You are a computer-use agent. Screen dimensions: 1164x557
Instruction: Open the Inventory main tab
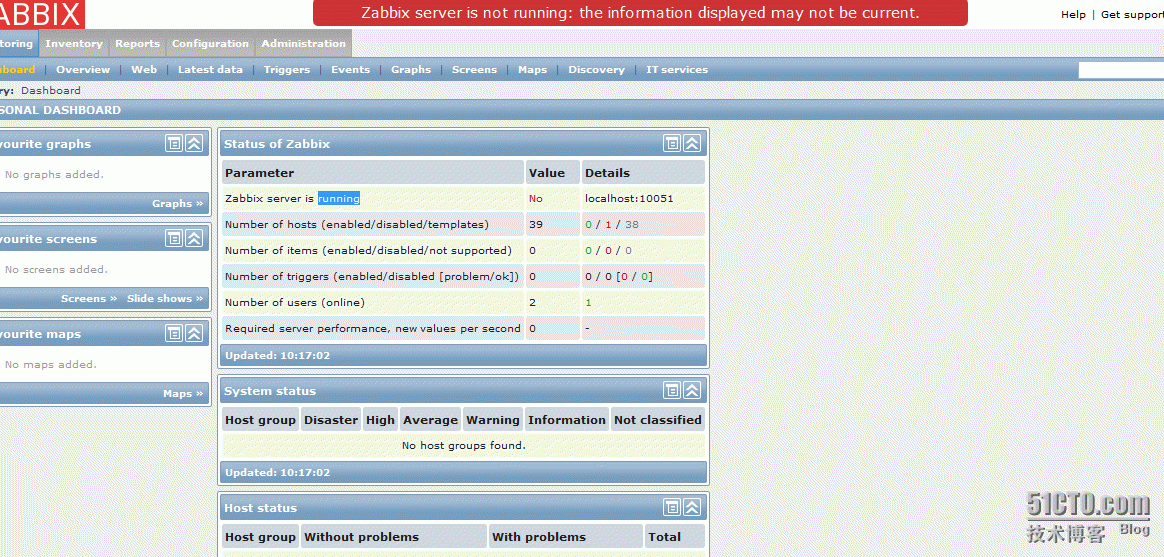[x=73, y=44]
